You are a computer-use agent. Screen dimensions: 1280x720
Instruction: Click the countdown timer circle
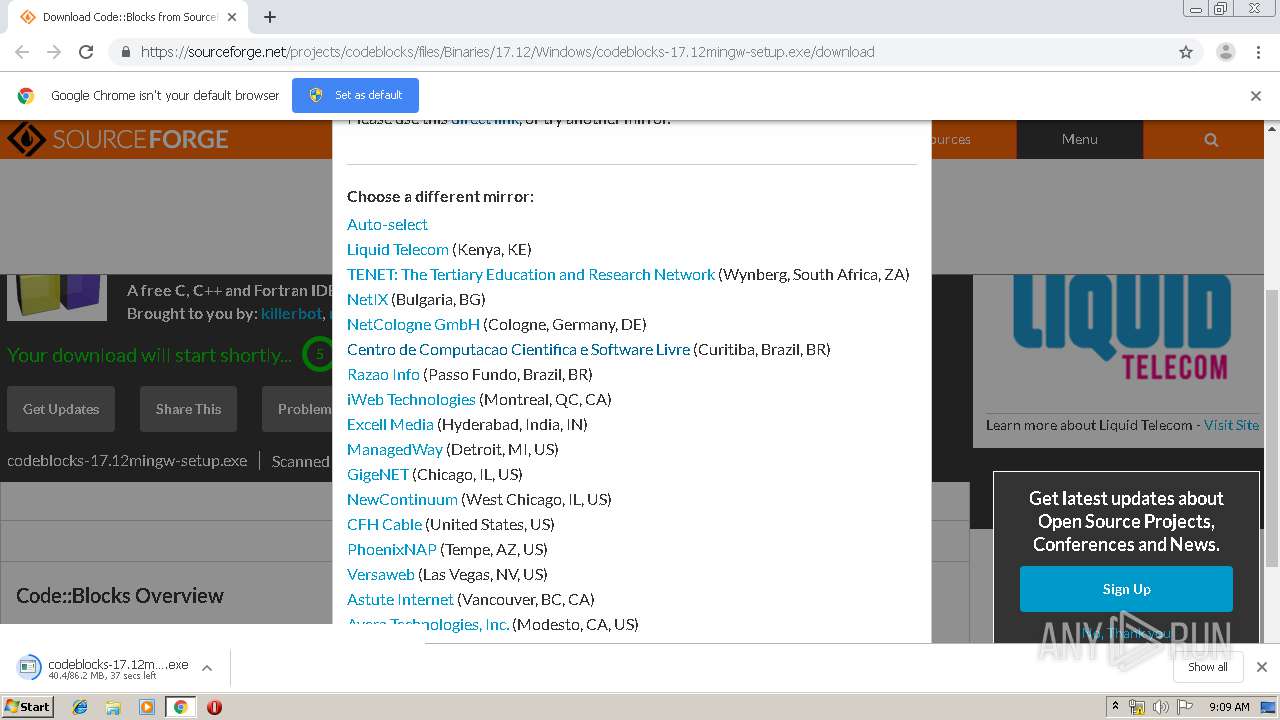pyautogui.click(x=319, y=354)
